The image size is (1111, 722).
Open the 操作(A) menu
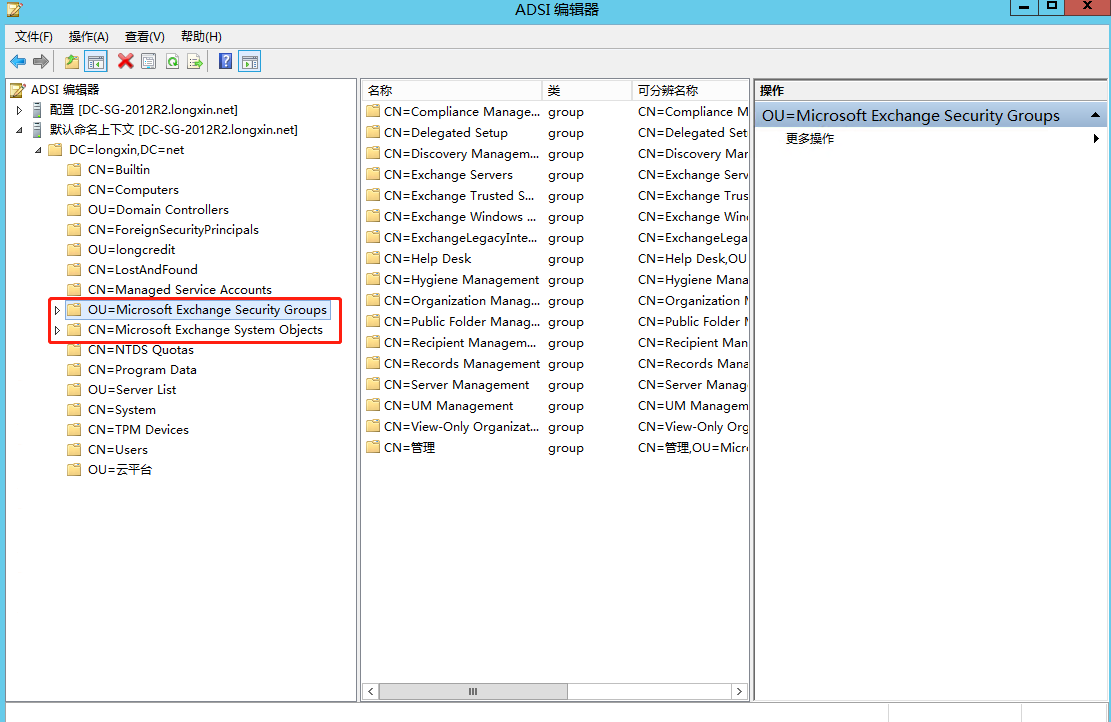point(88,36)
